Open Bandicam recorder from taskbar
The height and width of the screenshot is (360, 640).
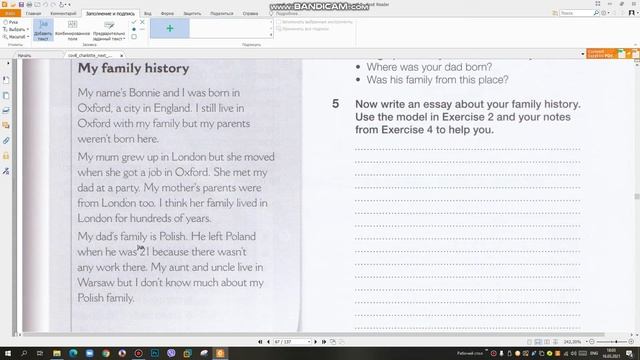click(x=138, y=353)
